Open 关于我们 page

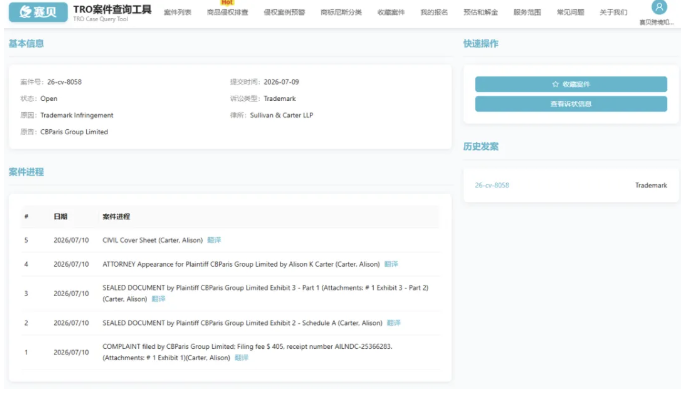[613, 12]
